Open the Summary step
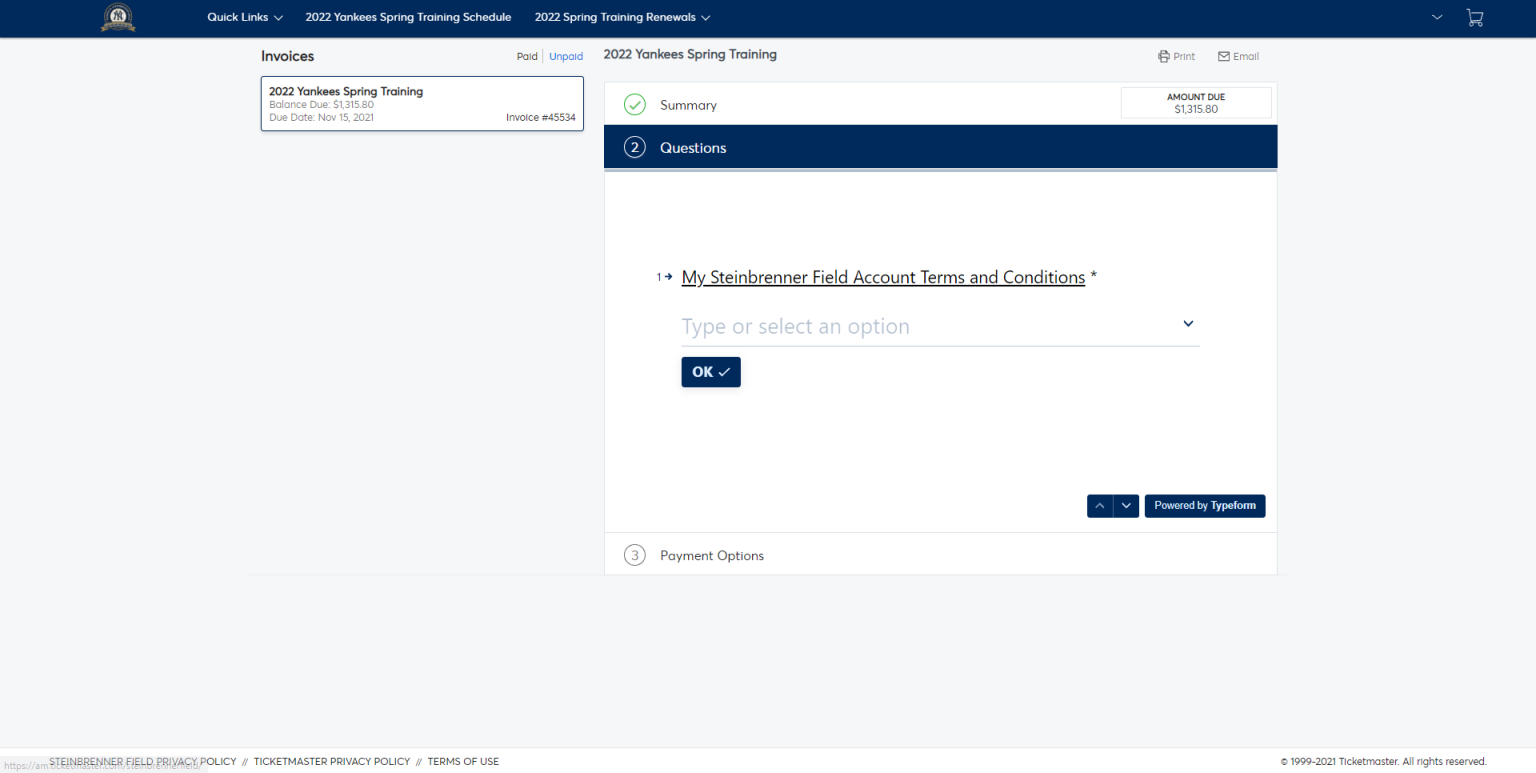The height and width of the screenshot is (773, 1536). (688, 105)
